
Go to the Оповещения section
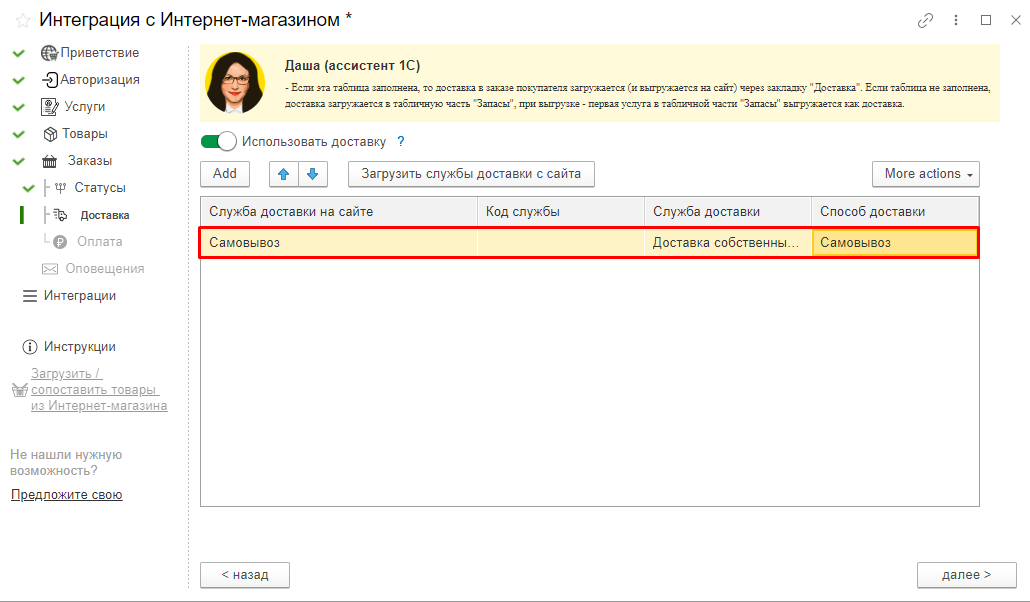click(x=104, y=268)
